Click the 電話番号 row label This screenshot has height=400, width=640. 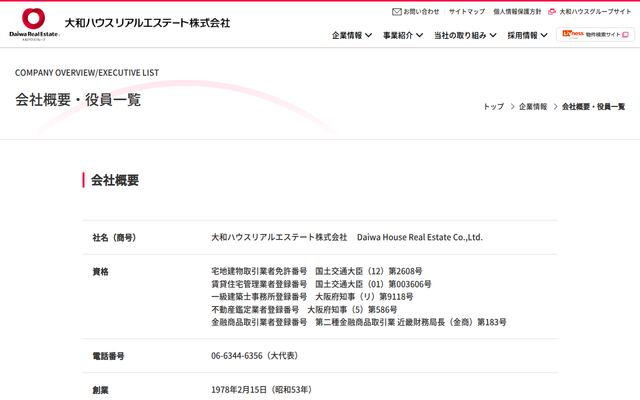pyautogui.click(x=108, y=356)
